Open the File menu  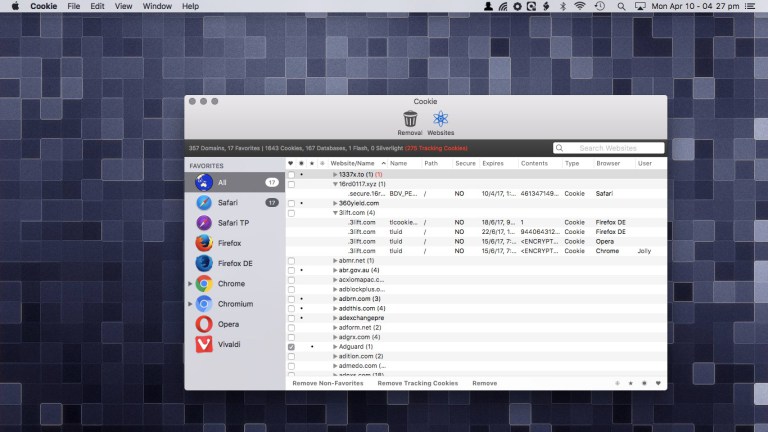[x=74, y=6]
